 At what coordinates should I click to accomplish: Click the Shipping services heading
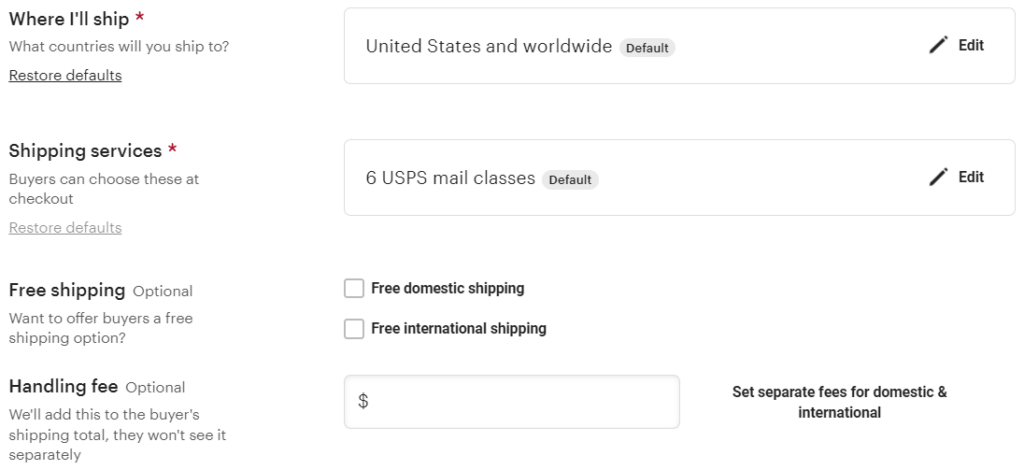point(85,151)
